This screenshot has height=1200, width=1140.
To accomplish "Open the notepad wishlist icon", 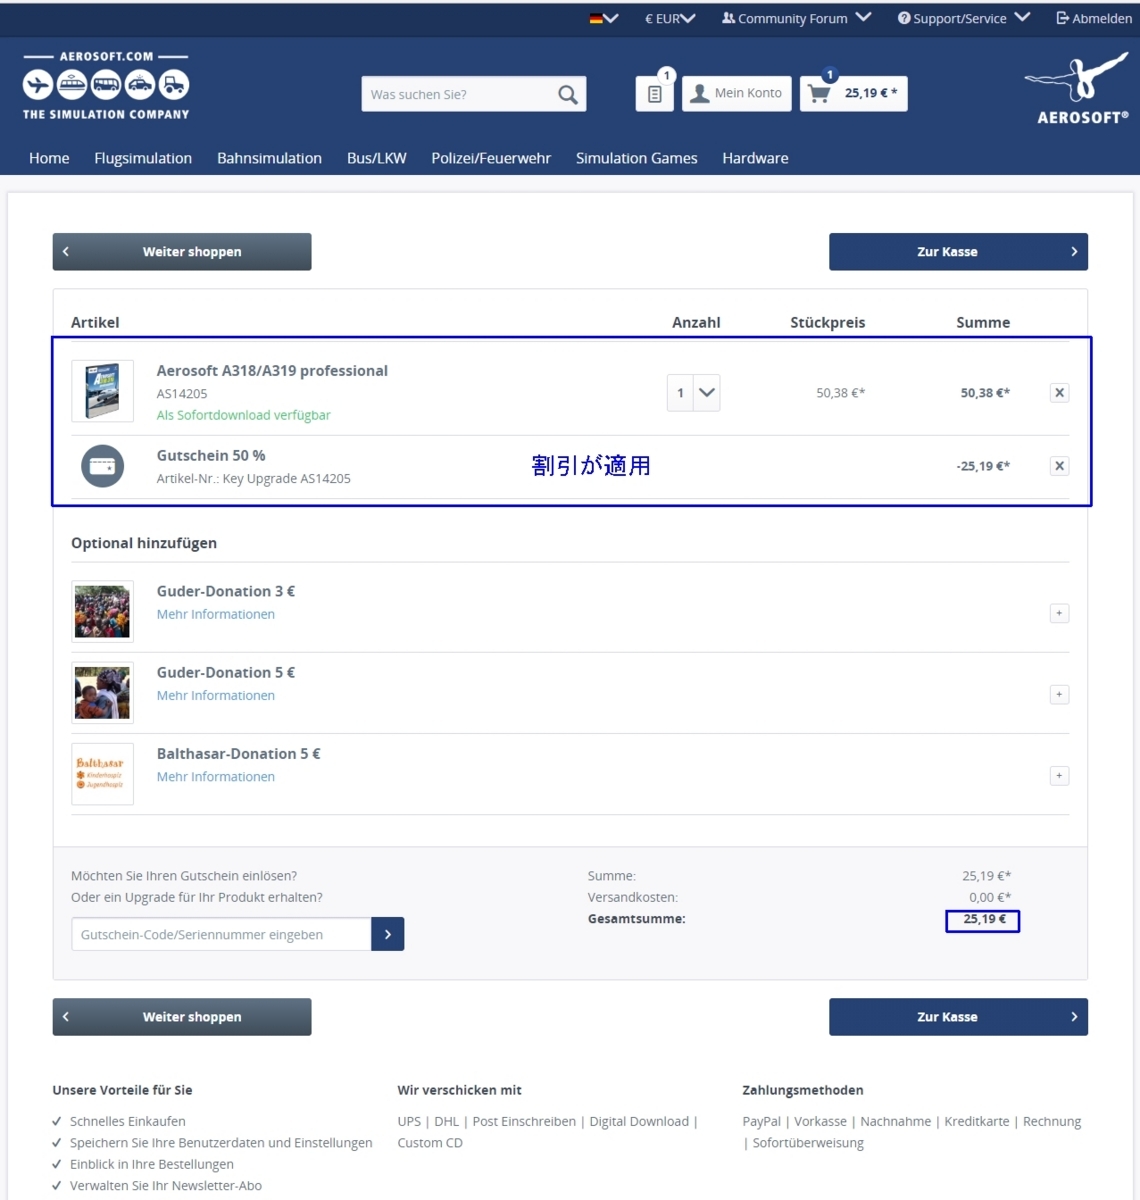I will [x=655, y=93].
